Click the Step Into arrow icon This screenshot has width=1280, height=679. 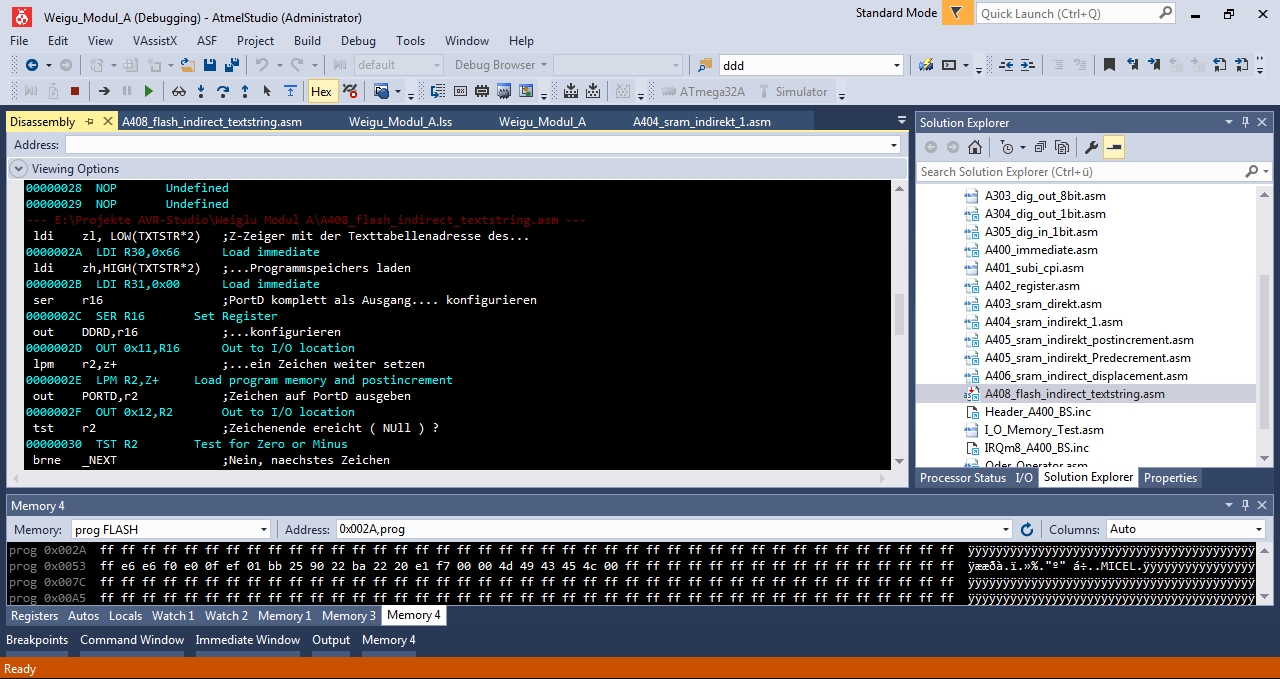point(201,91)
